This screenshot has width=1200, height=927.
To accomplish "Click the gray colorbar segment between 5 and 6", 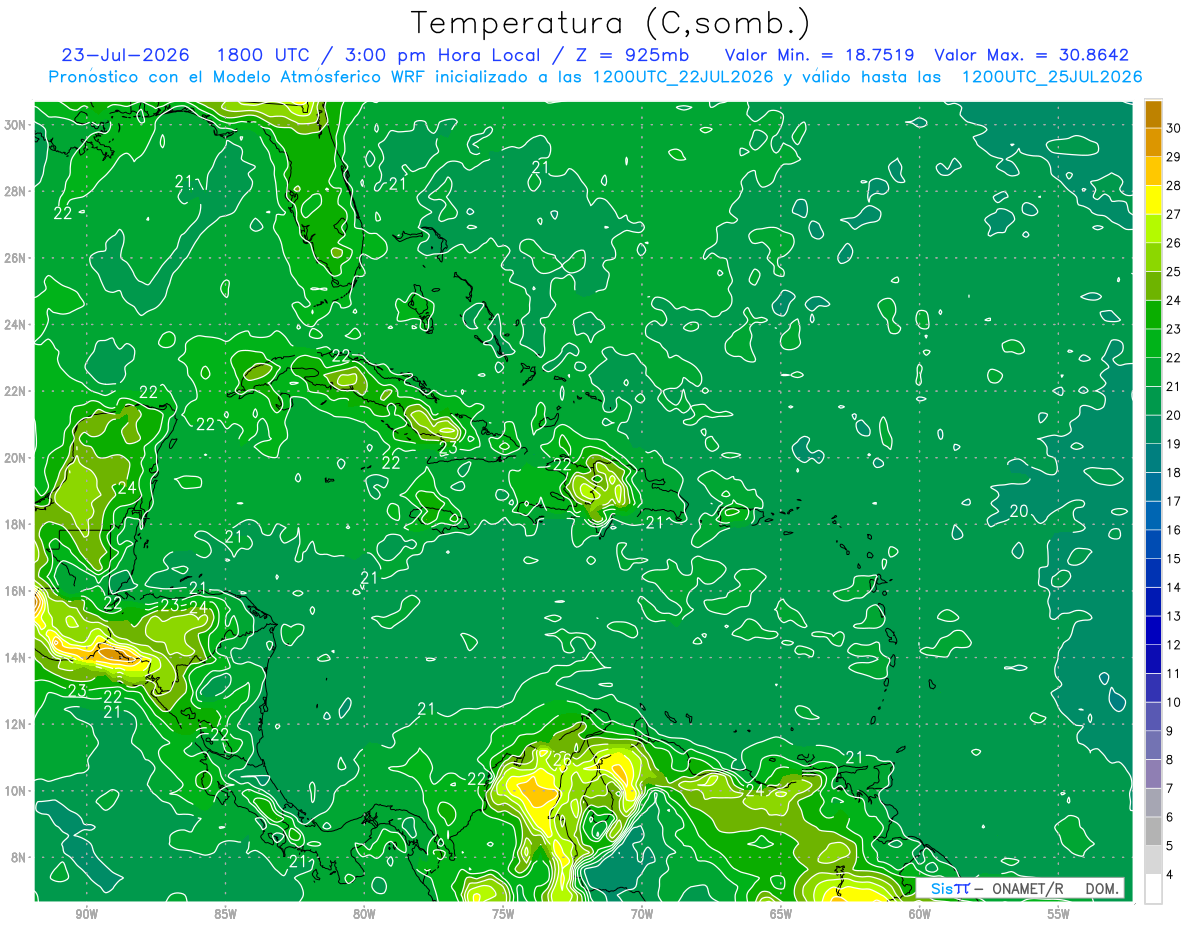I will point(1153,831).
